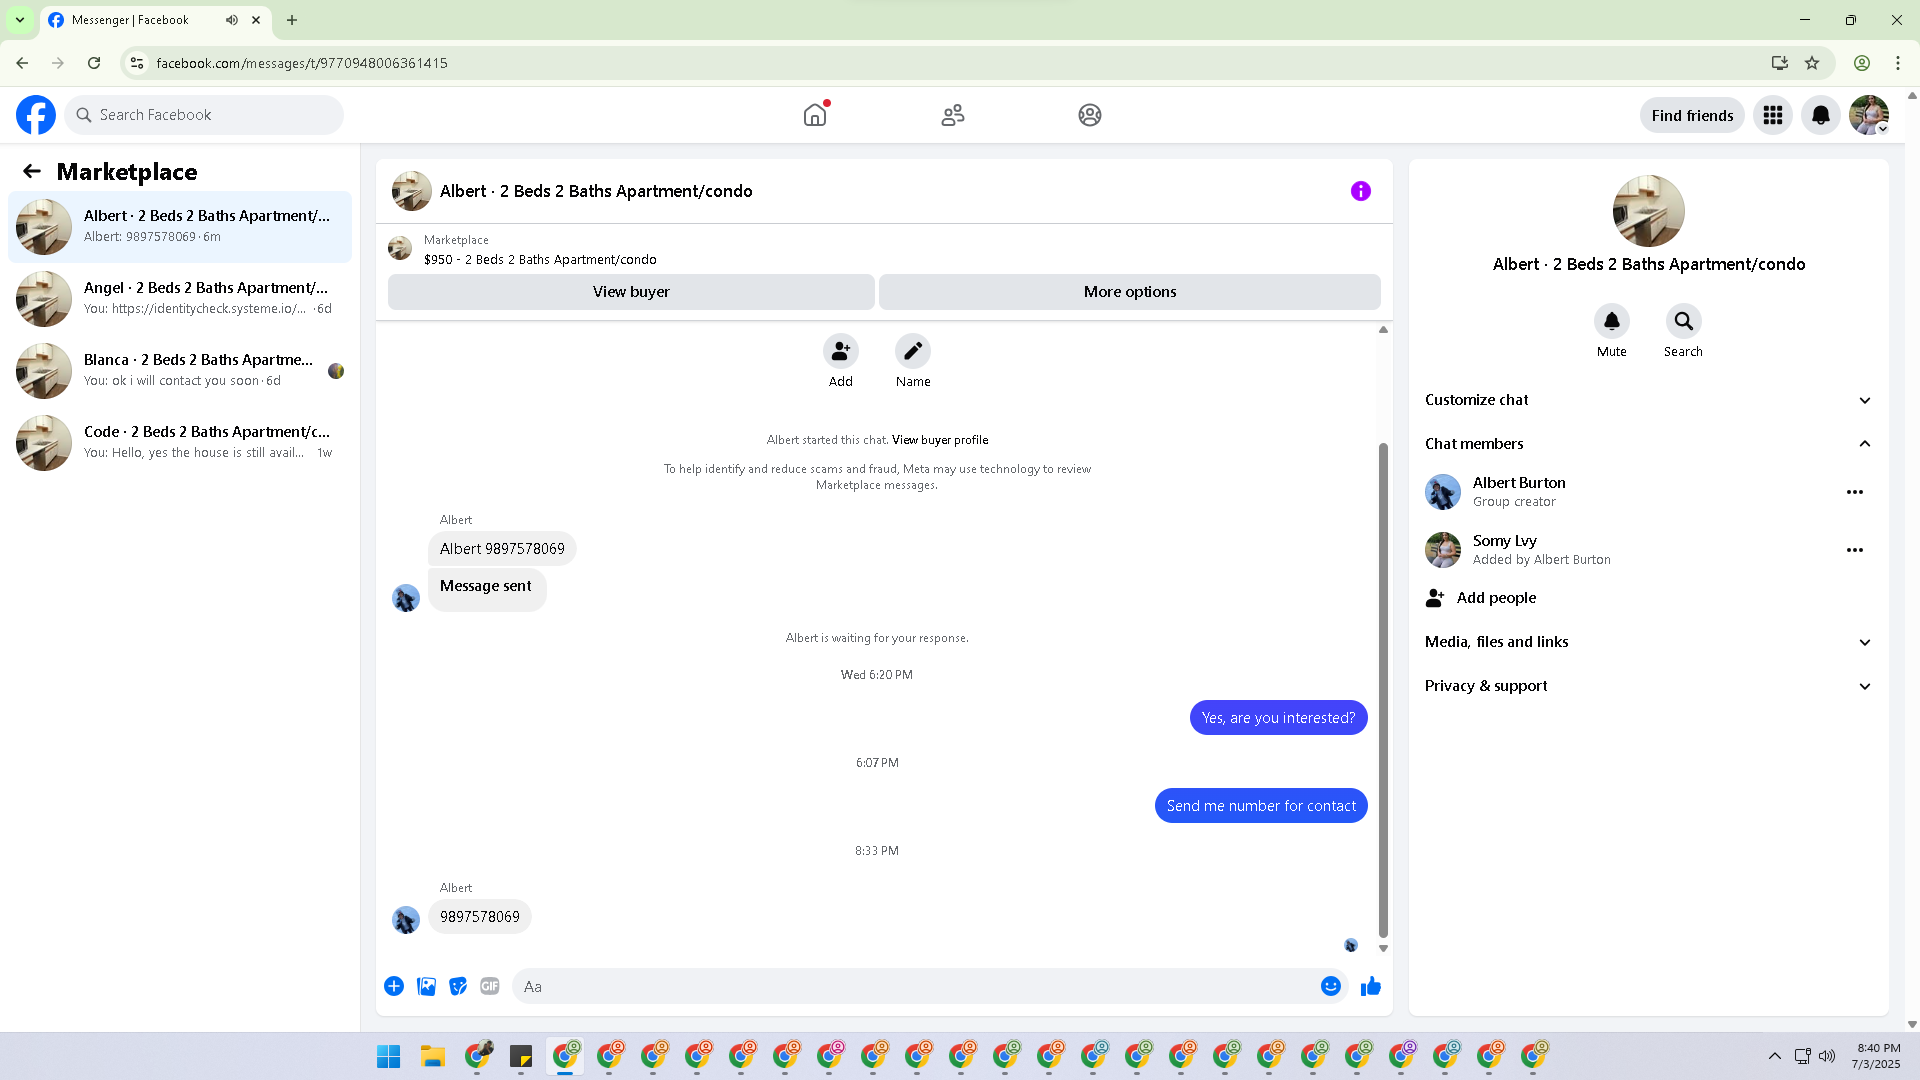Open more actions plus icon
The width and height of the screenshot is (1920, 1080).
[x=394, y=986]
